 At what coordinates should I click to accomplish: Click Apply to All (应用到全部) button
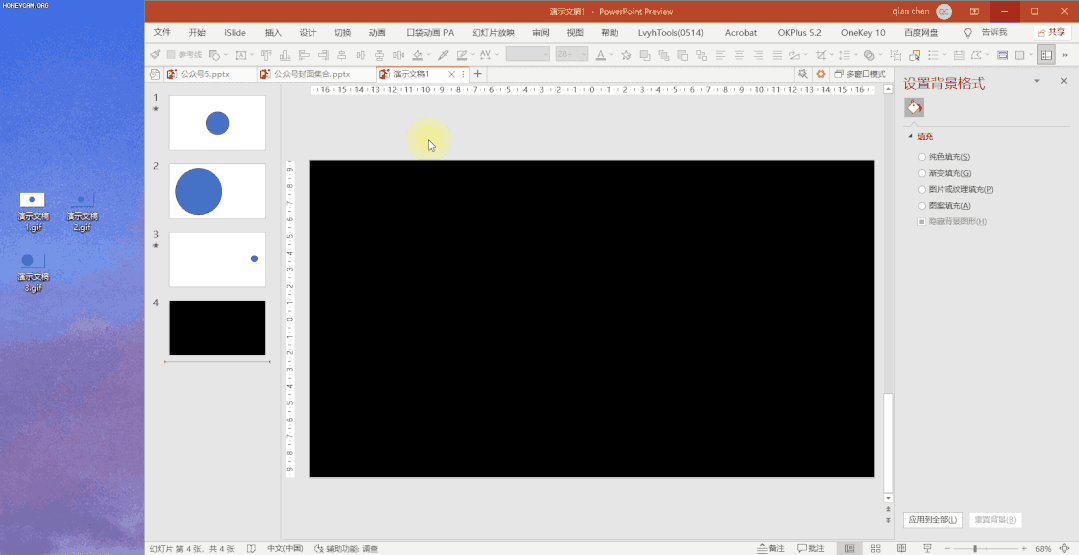932,519
